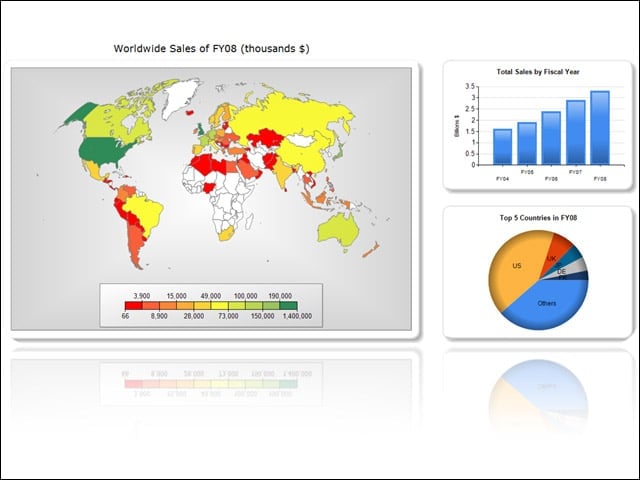Select Japan on the world map
The height and width of the screenshot is (480, 640).
(340, 152)
